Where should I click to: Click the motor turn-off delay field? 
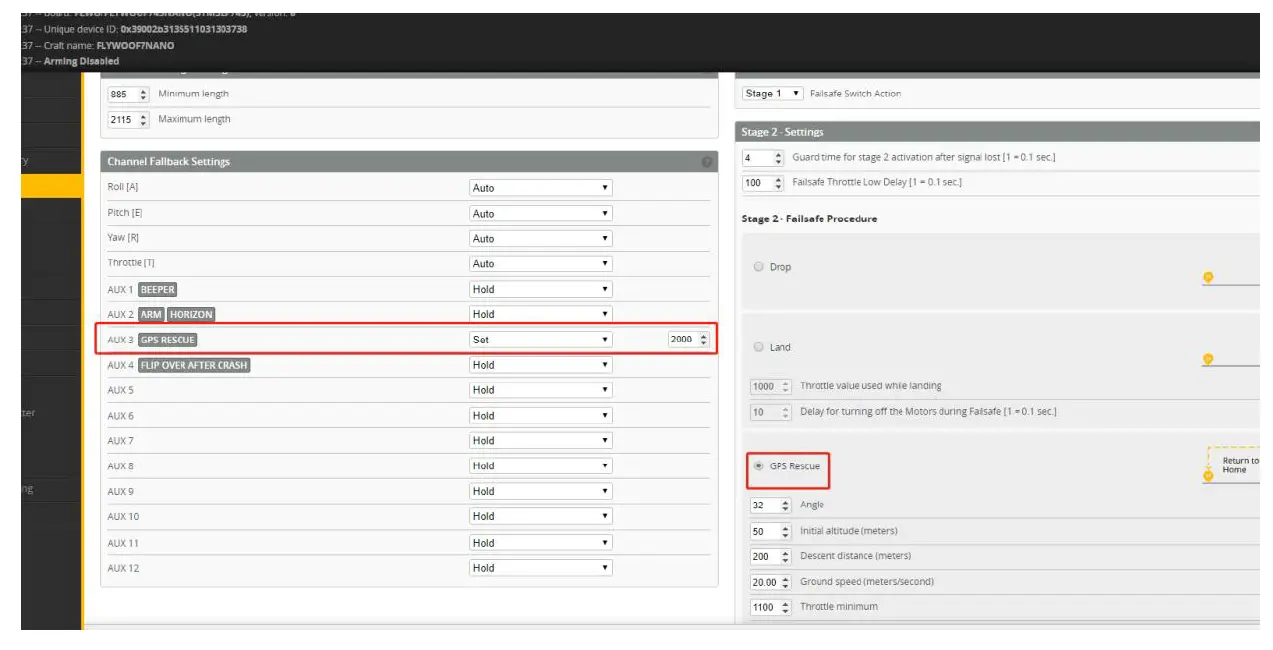[x=770, y=411]
